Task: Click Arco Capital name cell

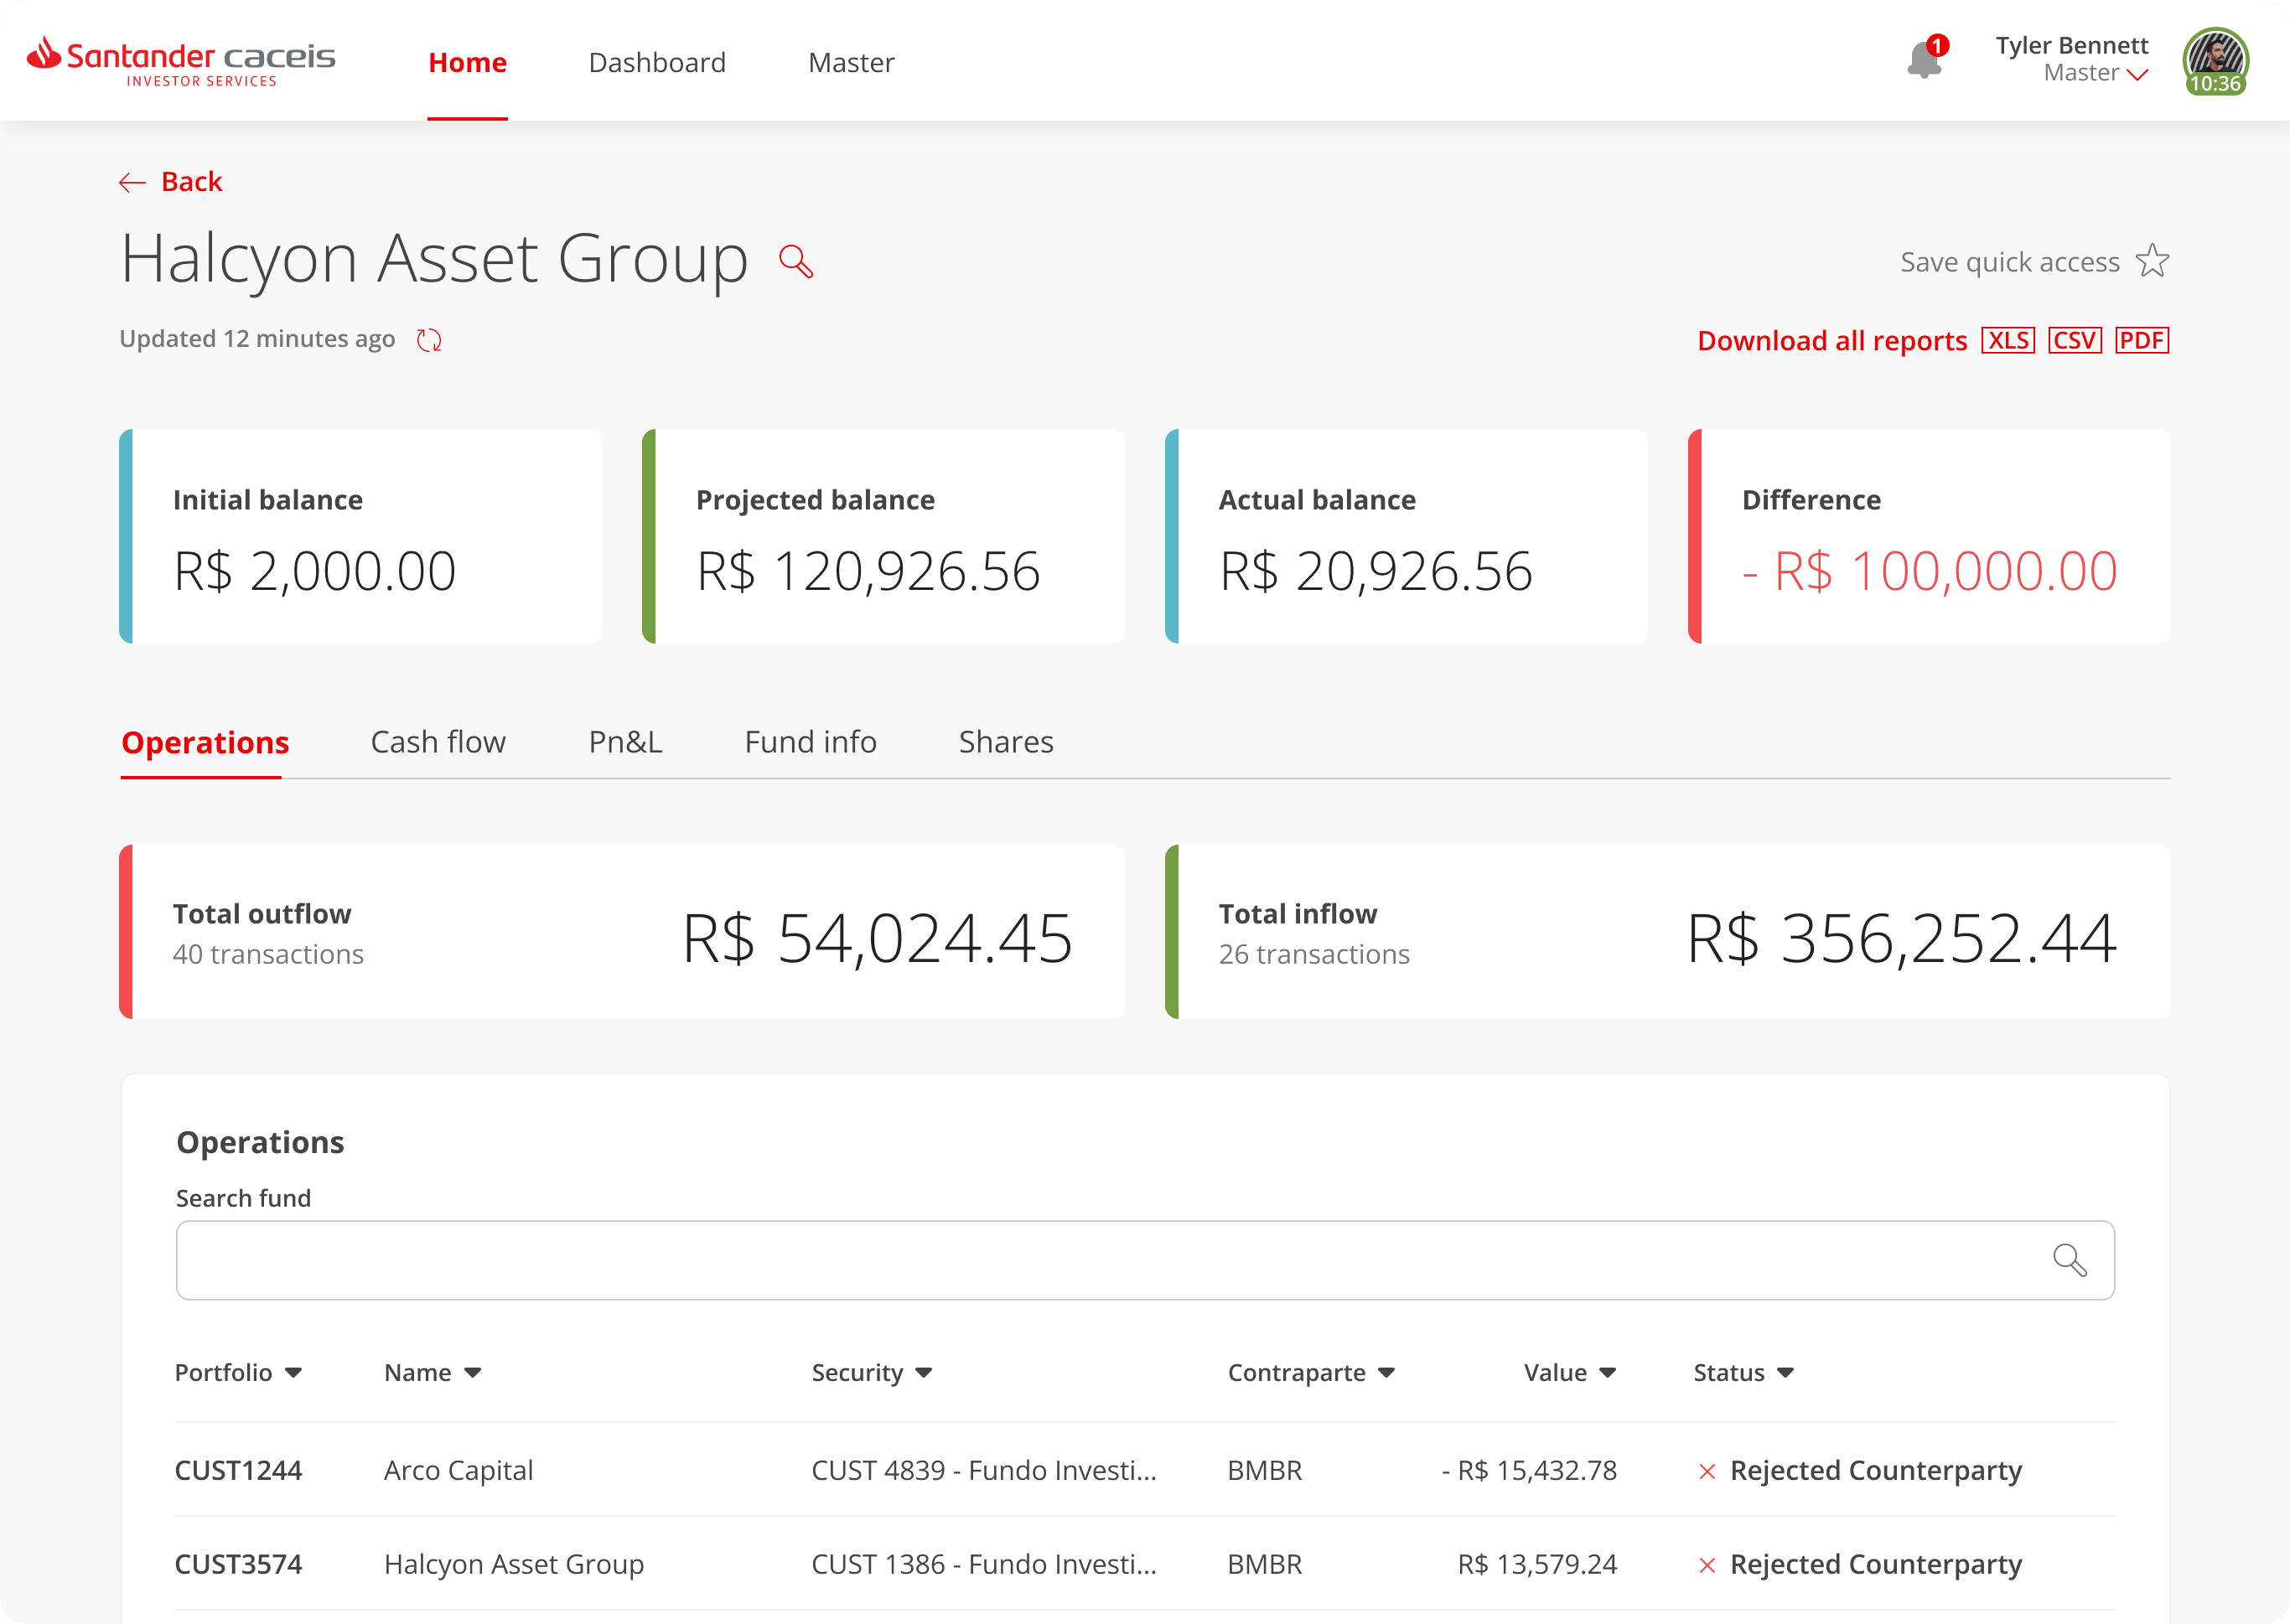Action: click(458, 1471)
